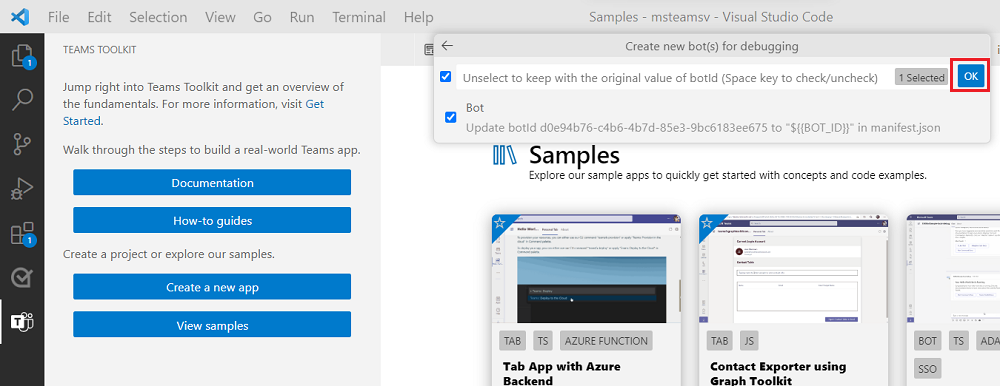This screenshot has height=386, width=1000.
Task: Open the Run menu
Action: click(302, 17)
